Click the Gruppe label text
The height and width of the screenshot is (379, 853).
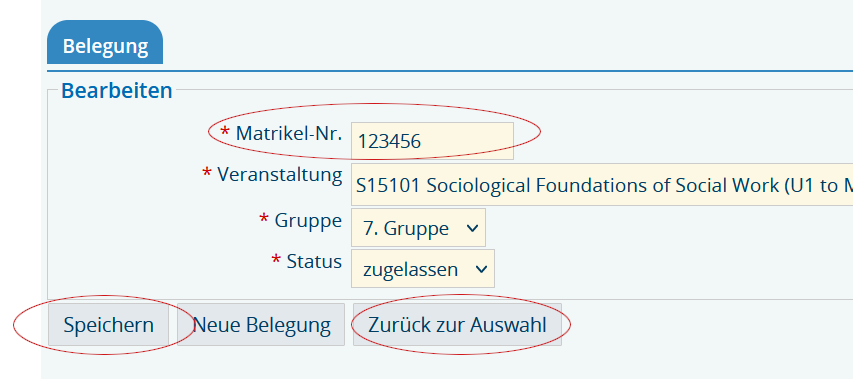pos(308,221)
